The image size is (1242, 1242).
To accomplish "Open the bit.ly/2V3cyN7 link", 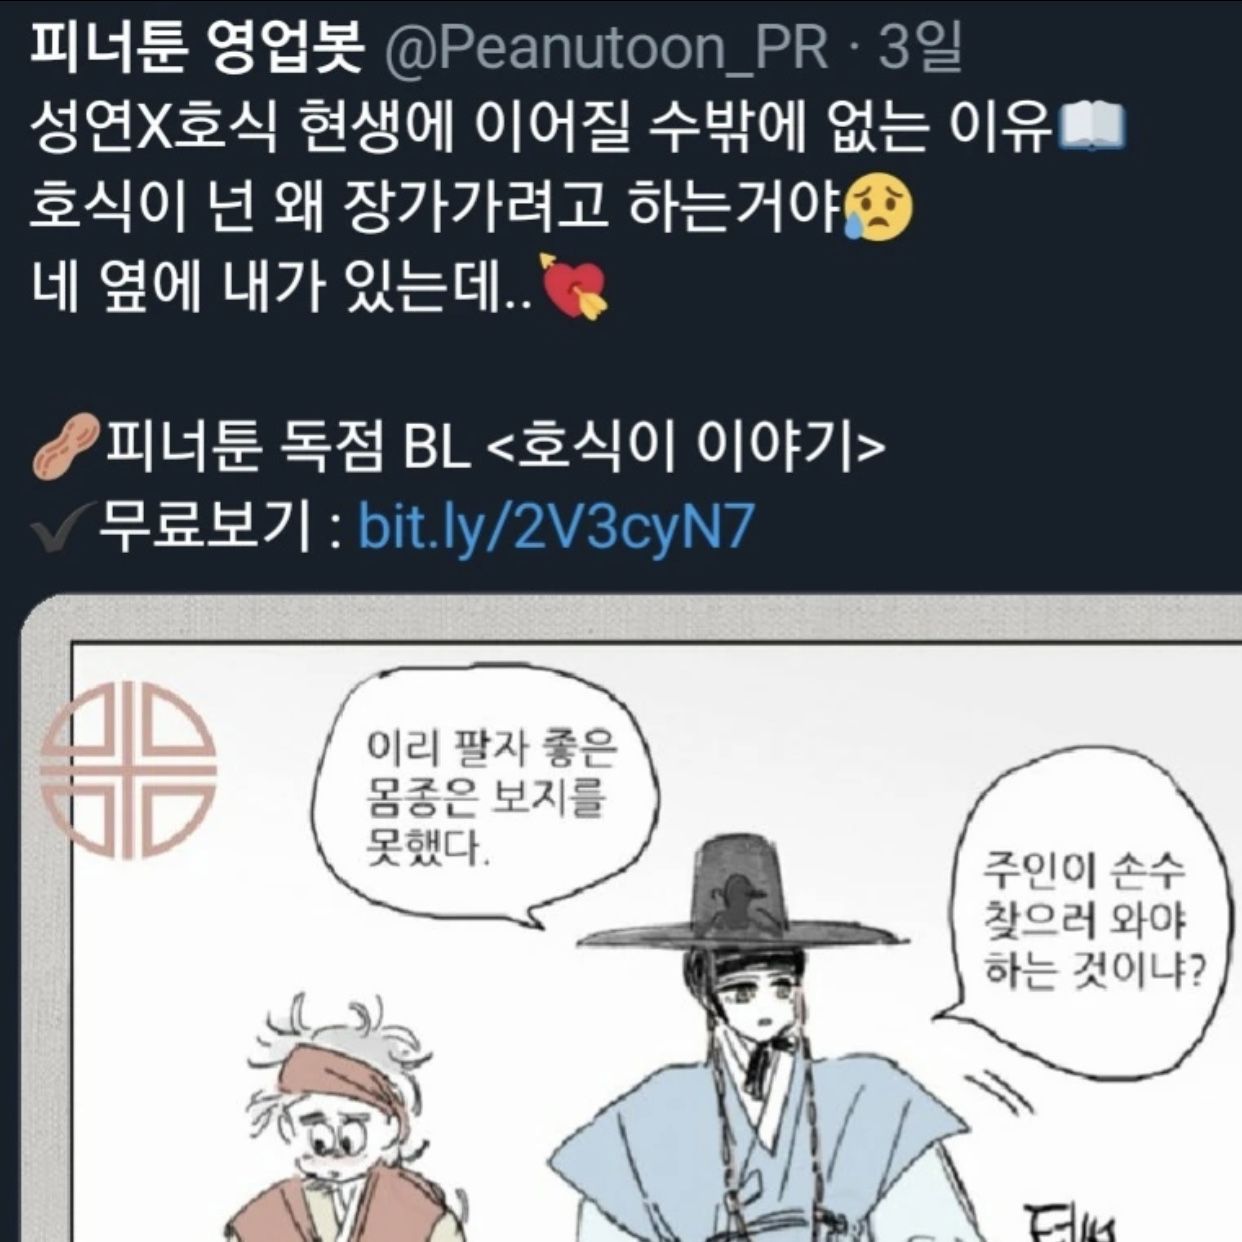I will tap(556, 525).
